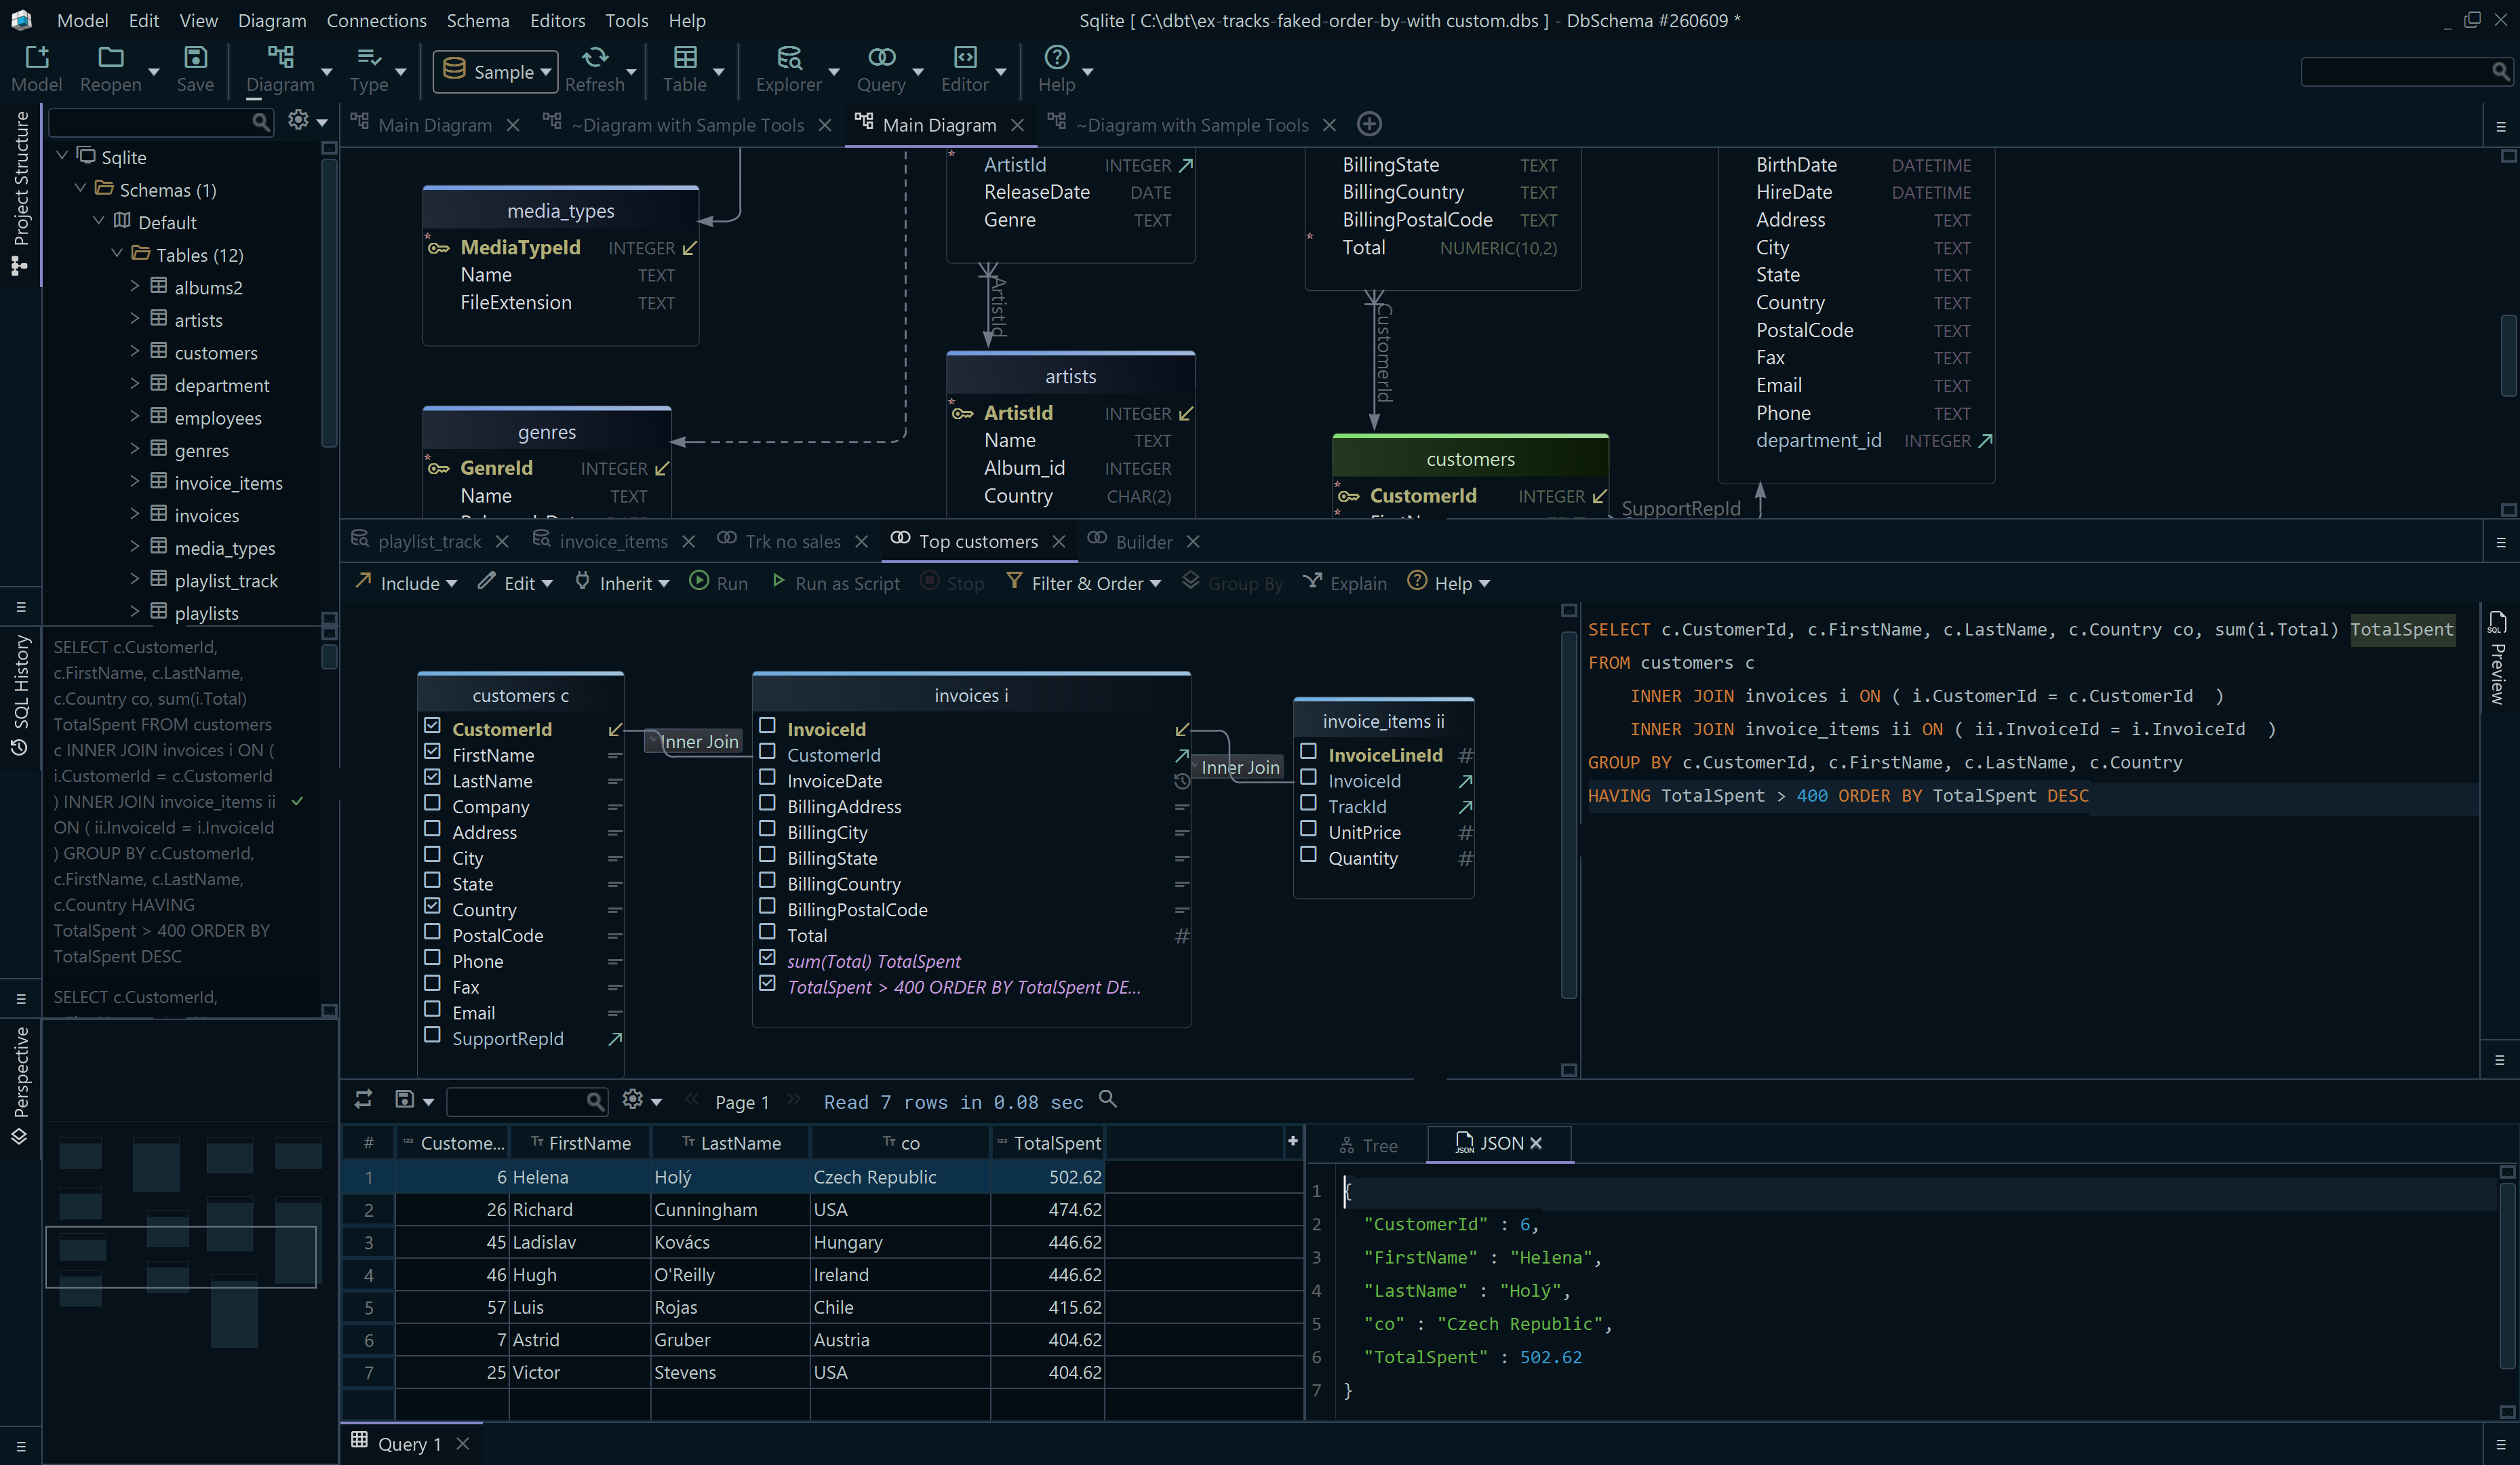Switch to the Builder tab
The width and height of the screenshot is (2520, 1465).
[x=1143, y=541]
